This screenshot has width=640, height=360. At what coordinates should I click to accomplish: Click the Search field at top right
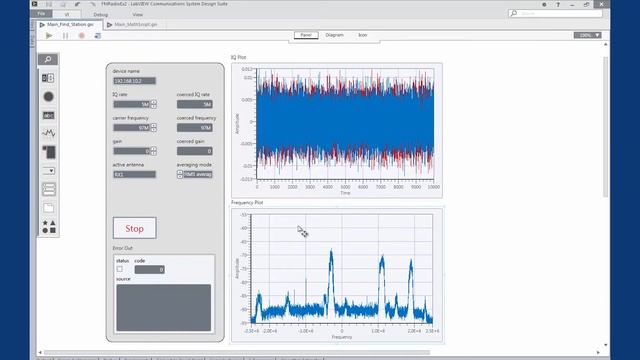(x=556, y=13)
